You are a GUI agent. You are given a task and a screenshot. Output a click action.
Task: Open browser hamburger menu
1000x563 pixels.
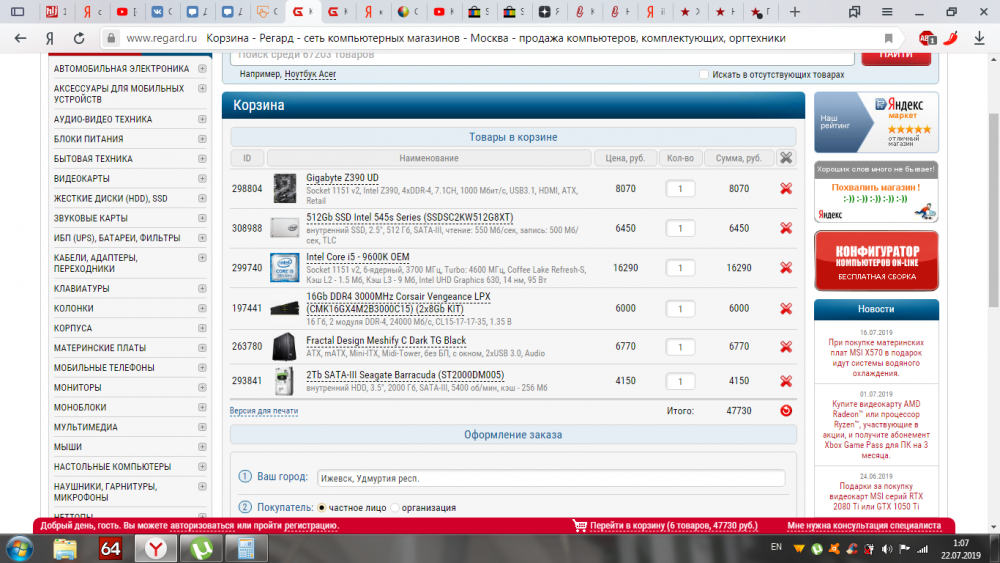(x=887, y=11)
